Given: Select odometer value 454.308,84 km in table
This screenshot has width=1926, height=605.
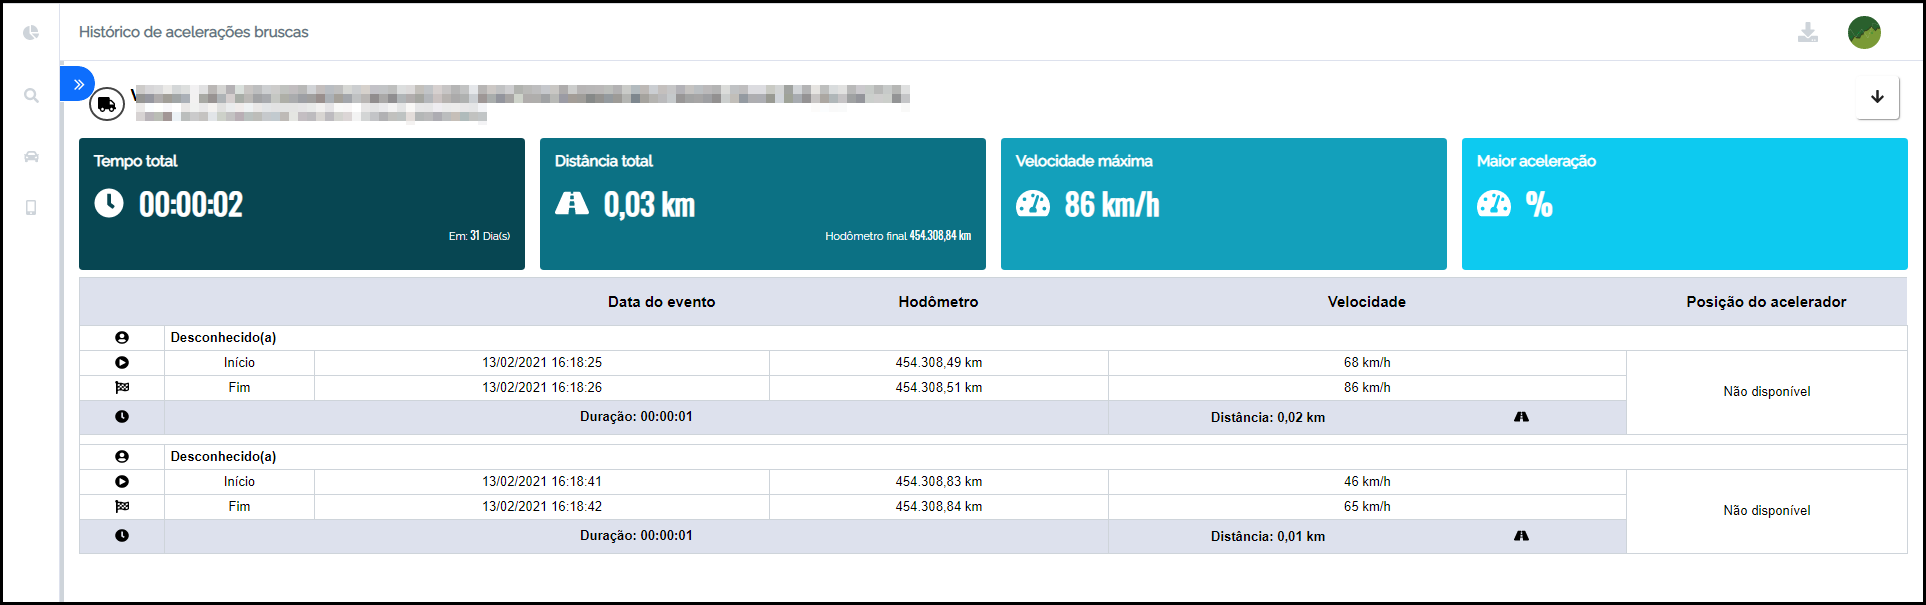Looking at the screenshot, I should click(x=939, y=507).
